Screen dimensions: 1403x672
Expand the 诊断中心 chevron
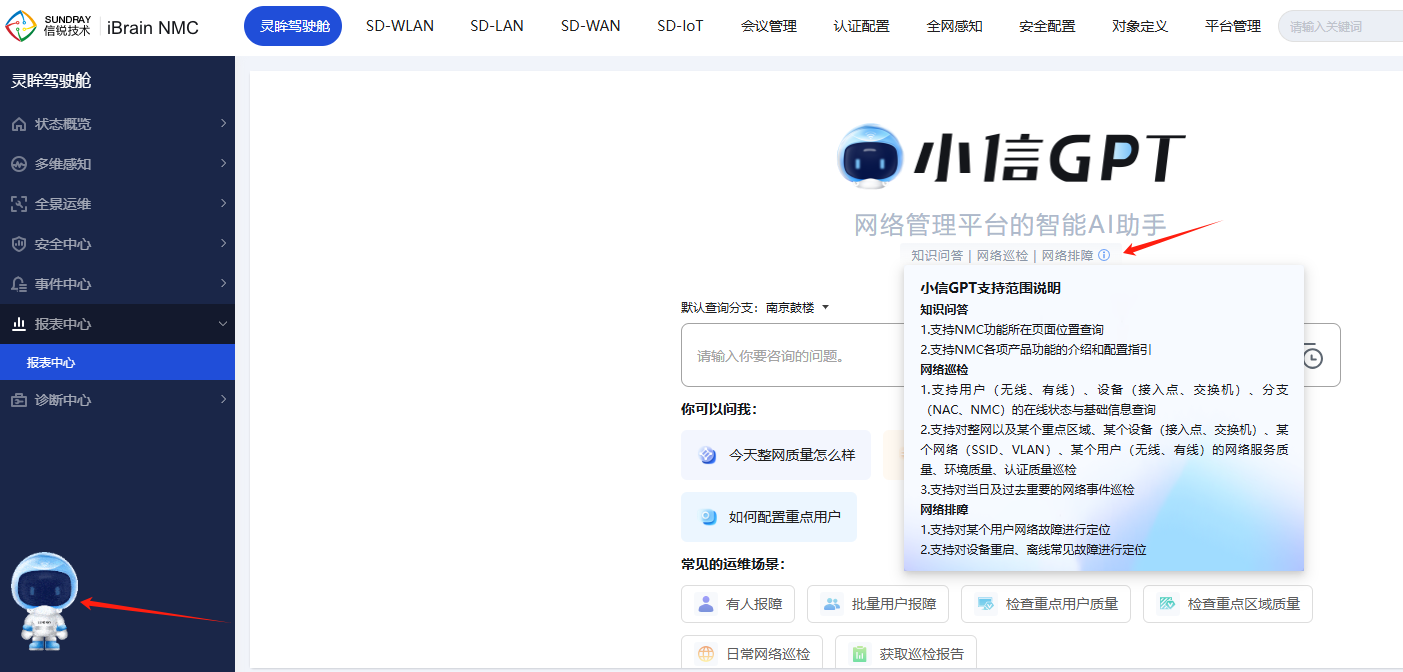tap(223, 399)
